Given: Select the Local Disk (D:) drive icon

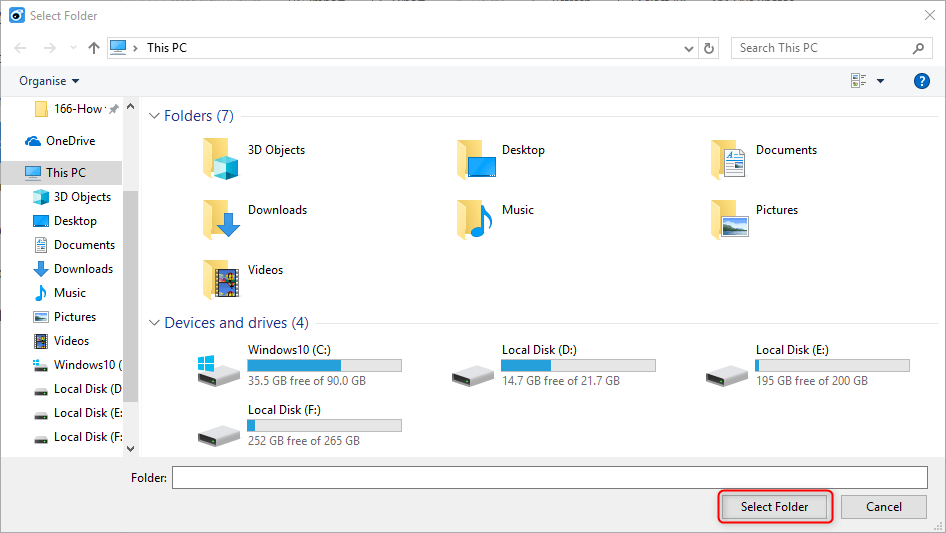Looking at the screenshot, I should 473,375.
